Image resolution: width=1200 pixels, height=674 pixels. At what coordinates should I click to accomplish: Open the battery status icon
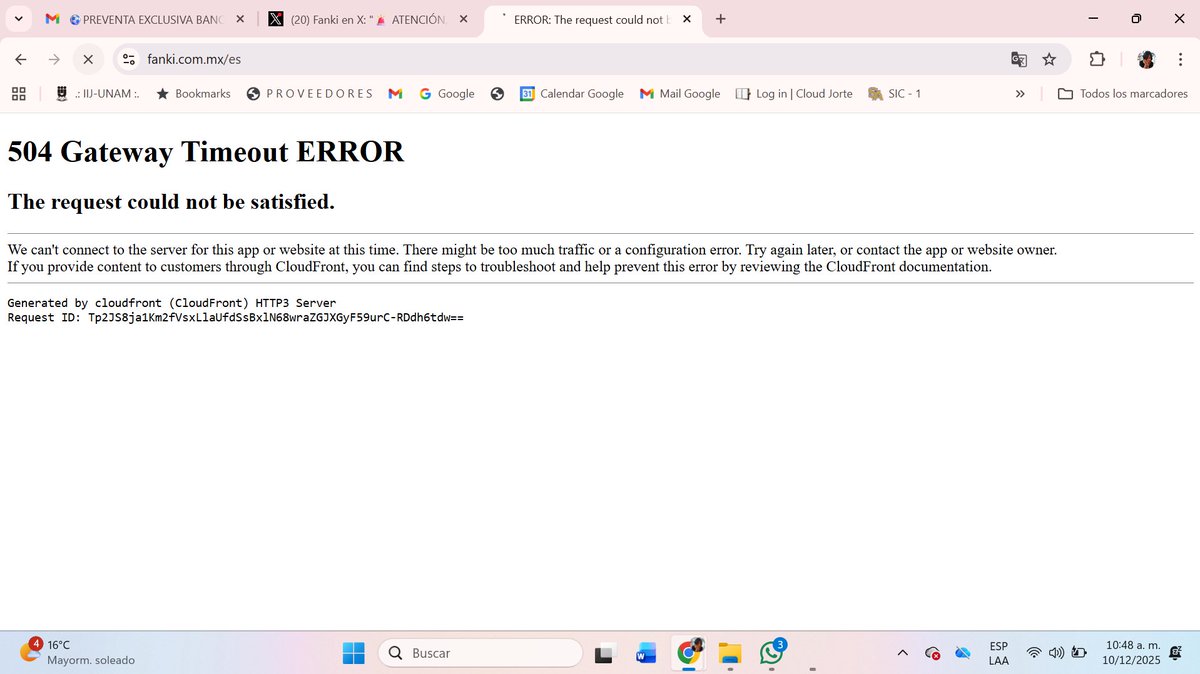click(1079, 653)
